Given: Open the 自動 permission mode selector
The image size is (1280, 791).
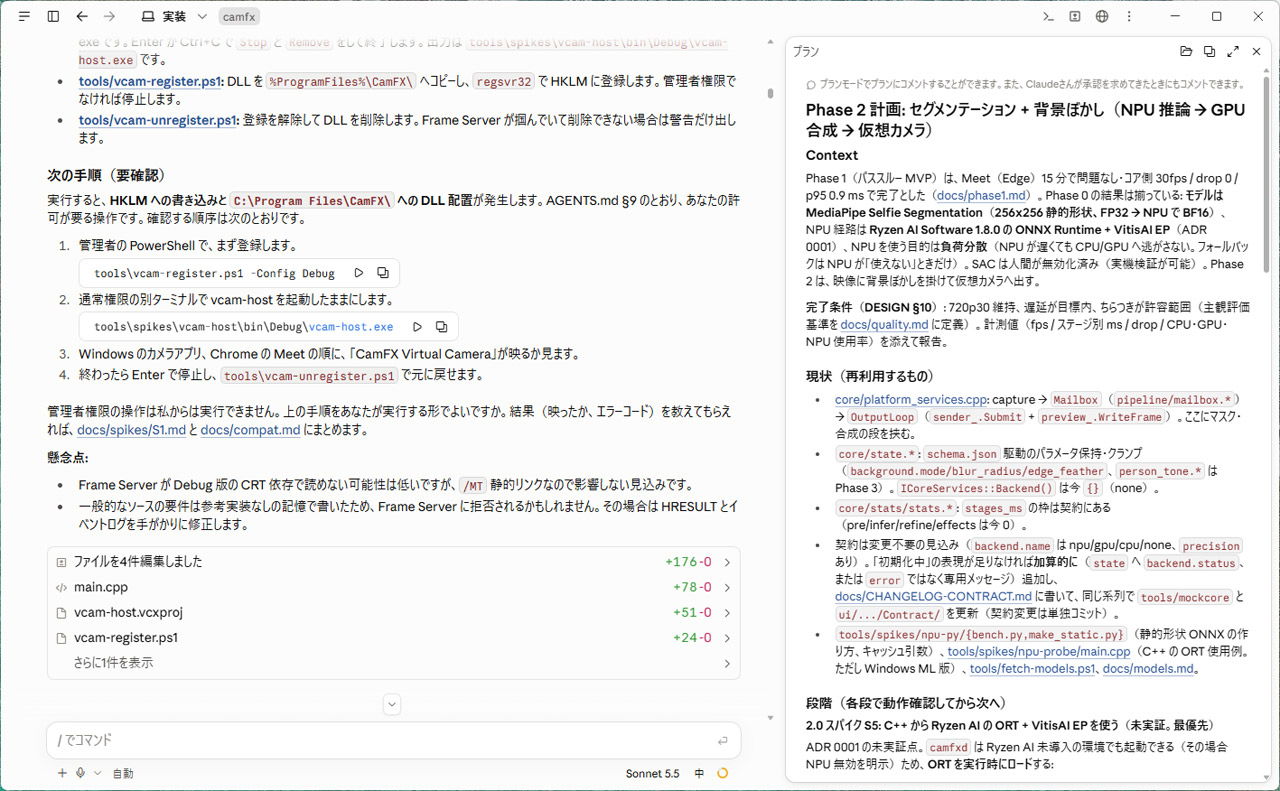Looking at the screenshot, I should coord(122,773).
